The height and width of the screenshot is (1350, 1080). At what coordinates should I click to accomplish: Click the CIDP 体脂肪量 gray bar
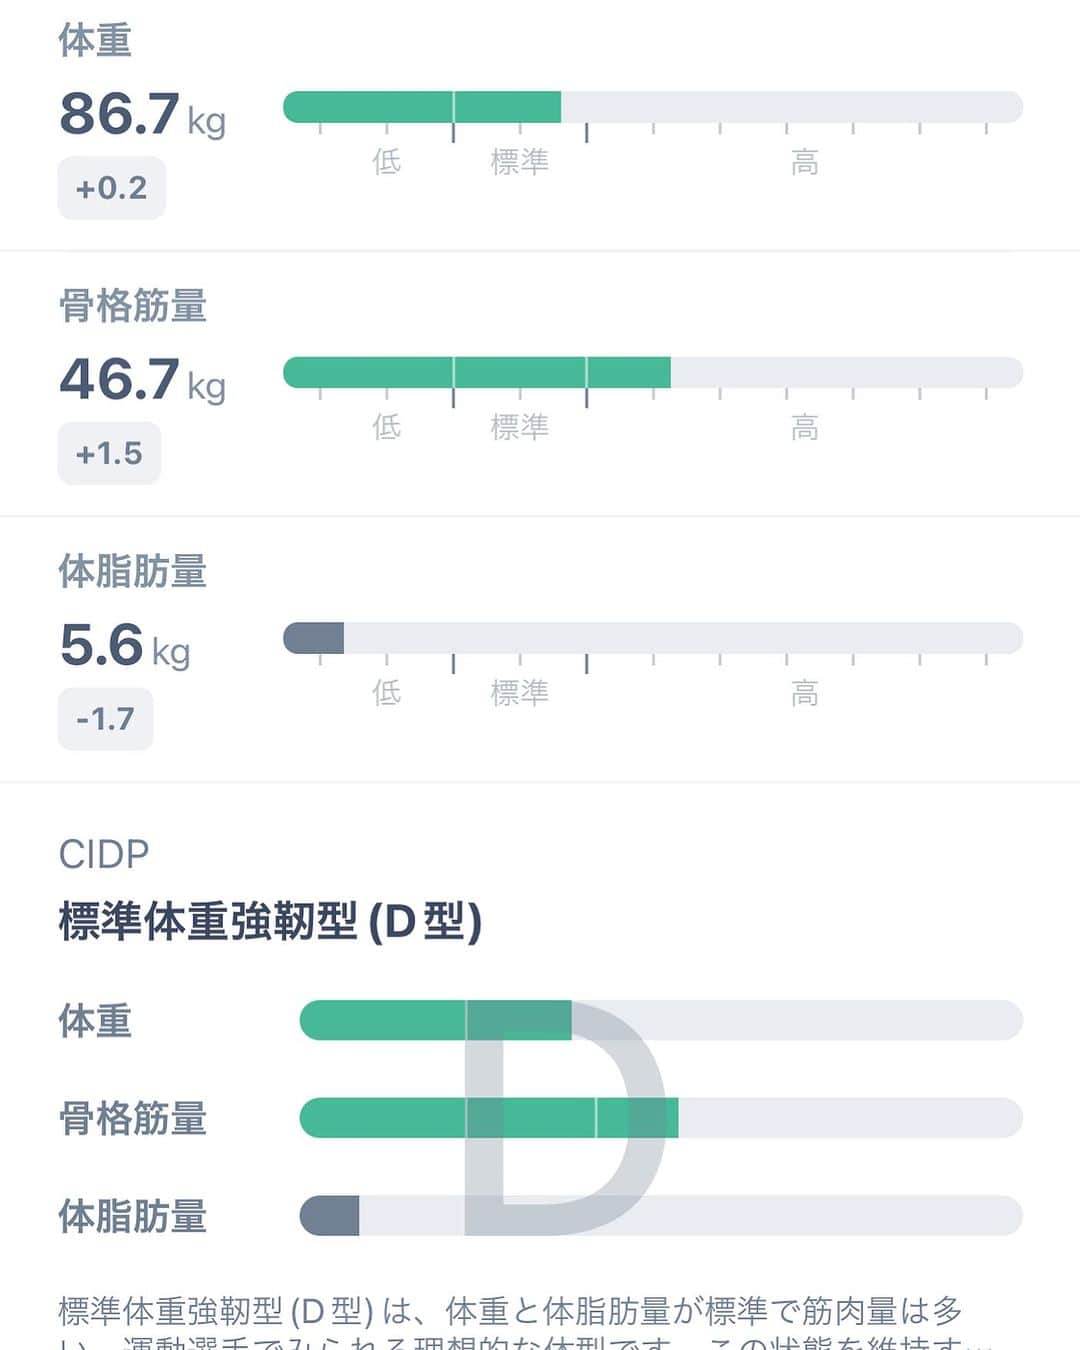point(661,1216)
